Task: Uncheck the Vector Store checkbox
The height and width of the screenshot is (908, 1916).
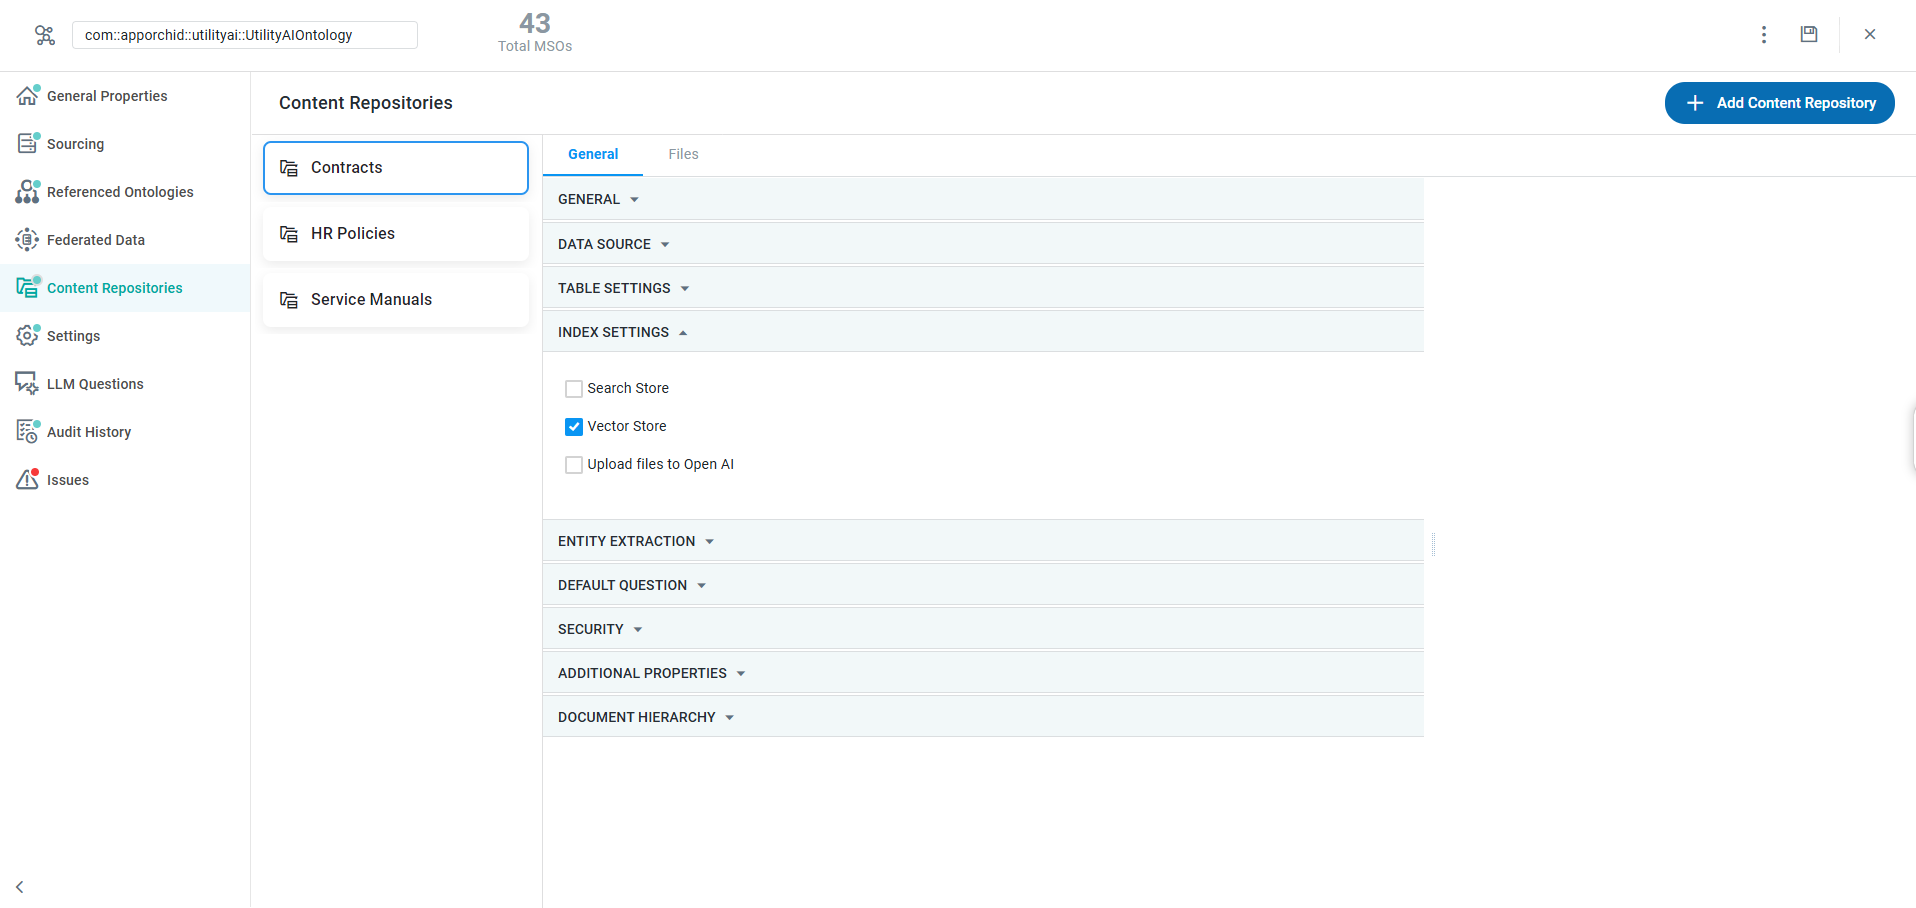Action: [x=574, y=427]
